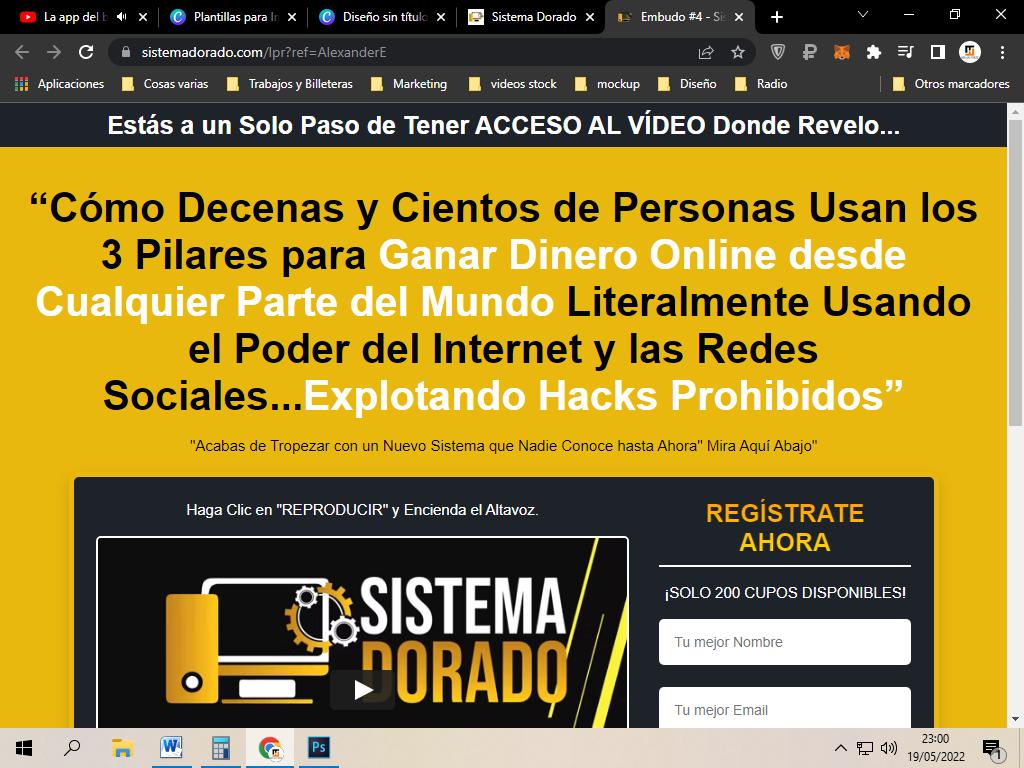Click the Tu mejor Nombre field

(x=784, y=642)
